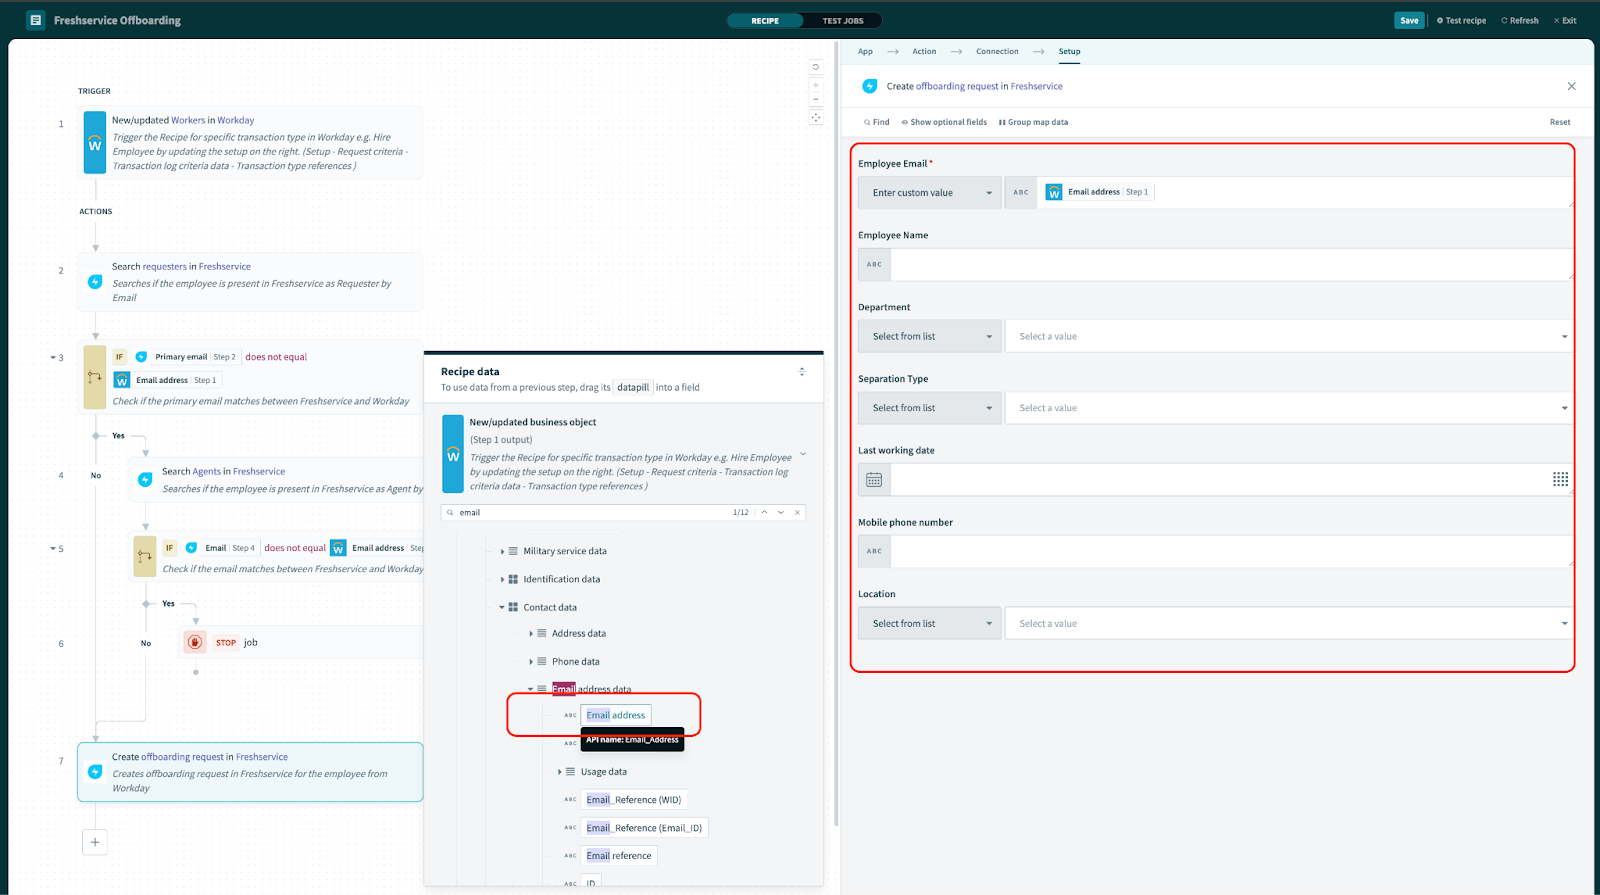Click Test recipe in top bar
1600x895 pixels.
tap(1461, 20)
